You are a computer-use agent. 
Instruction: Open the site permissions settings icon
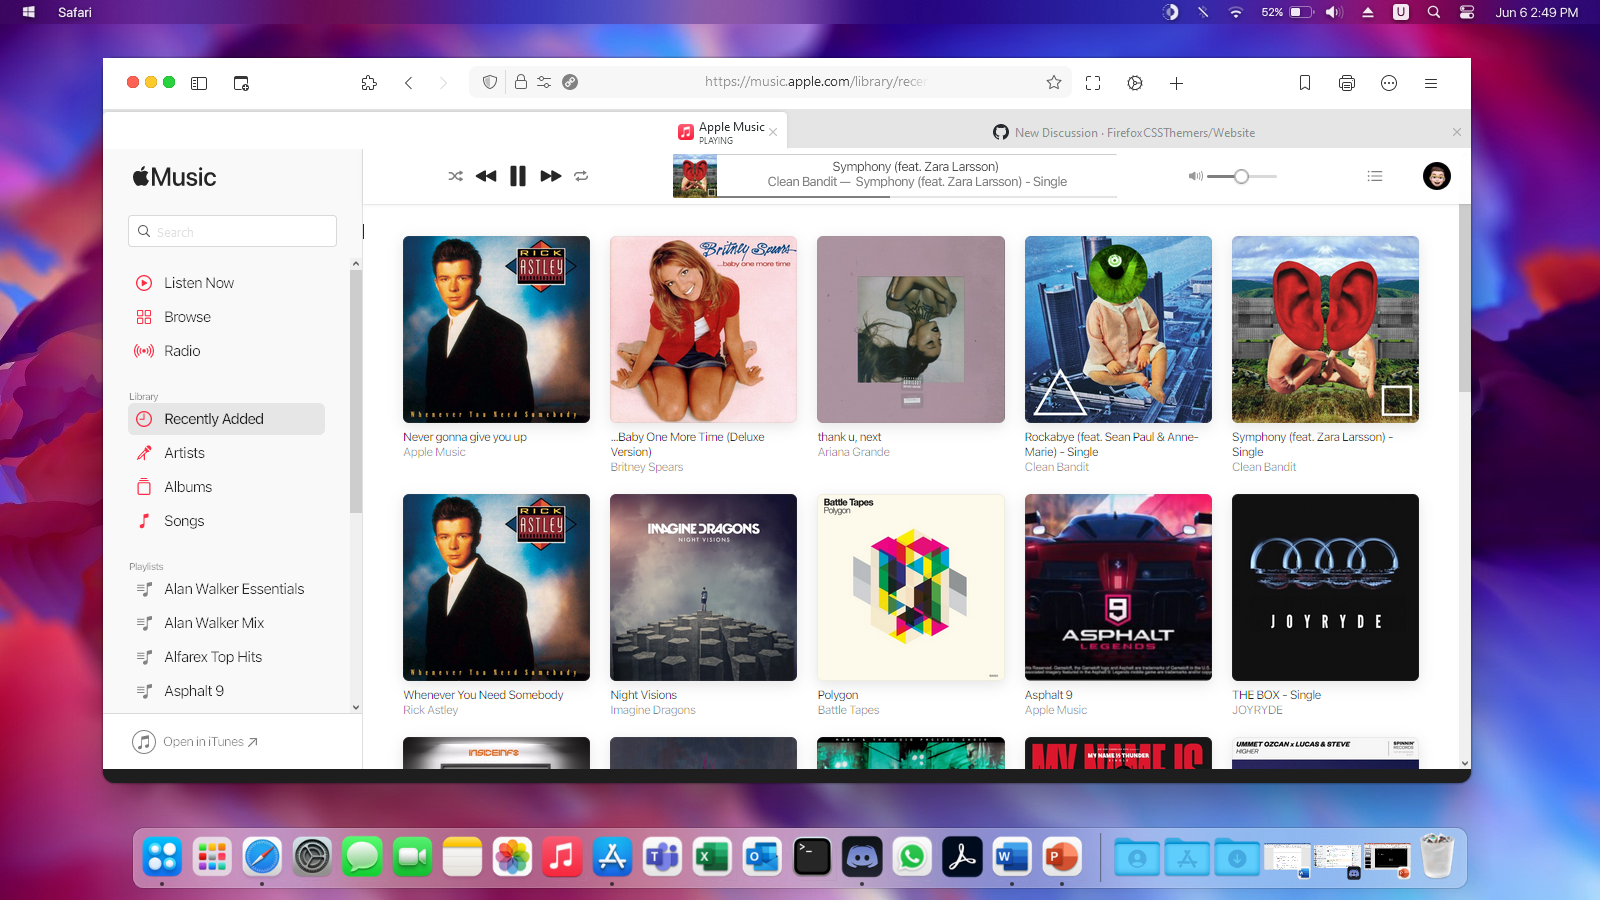click(x=544, y=82)
